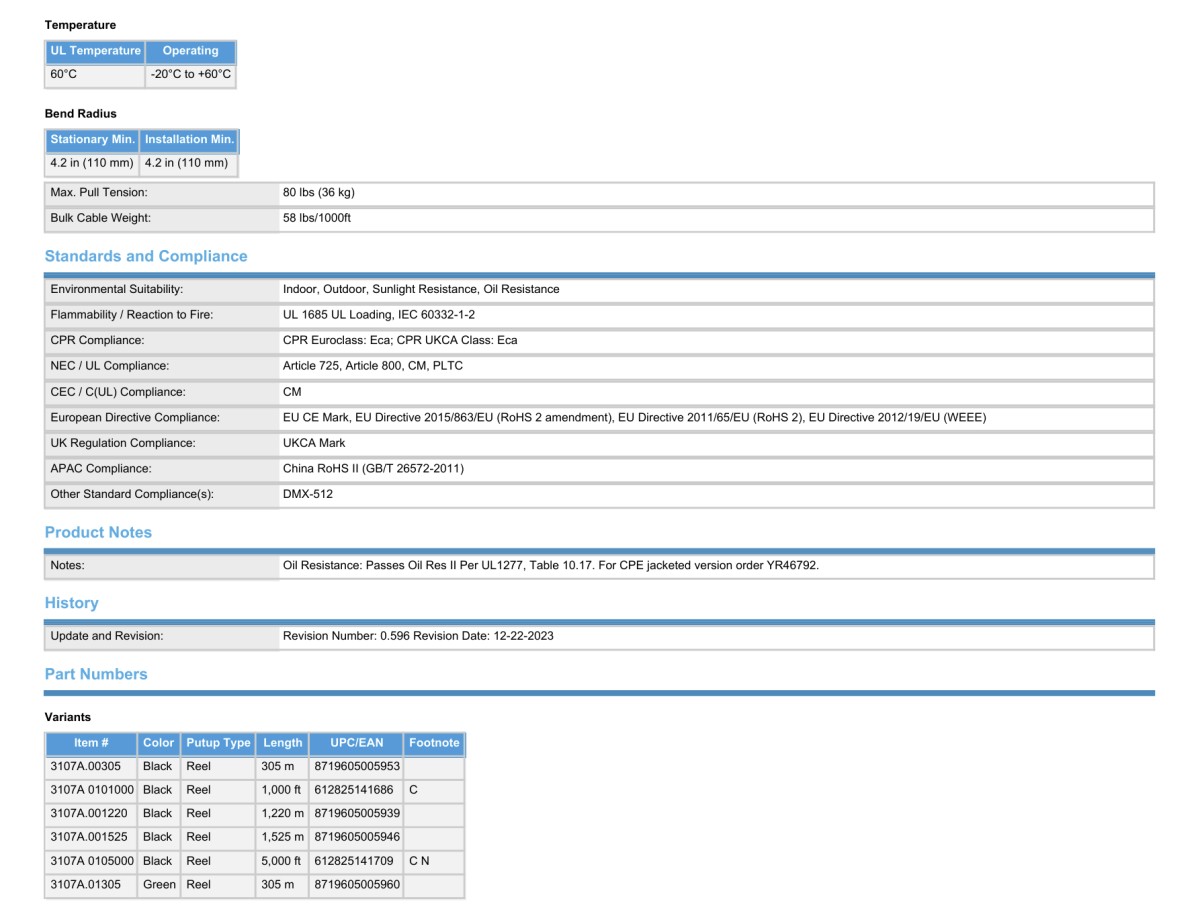
Task: Click UPC code 612825141686
Action: pos(353,790)
